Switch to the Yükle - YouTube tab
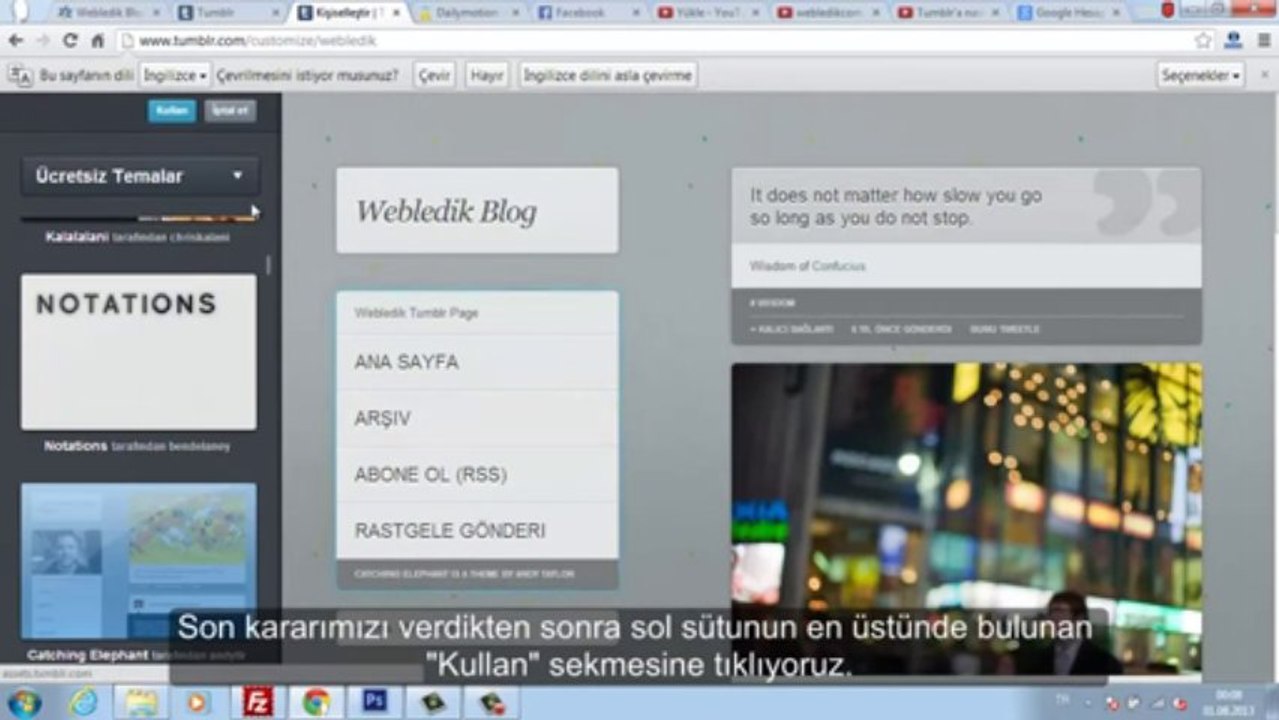 708,13
